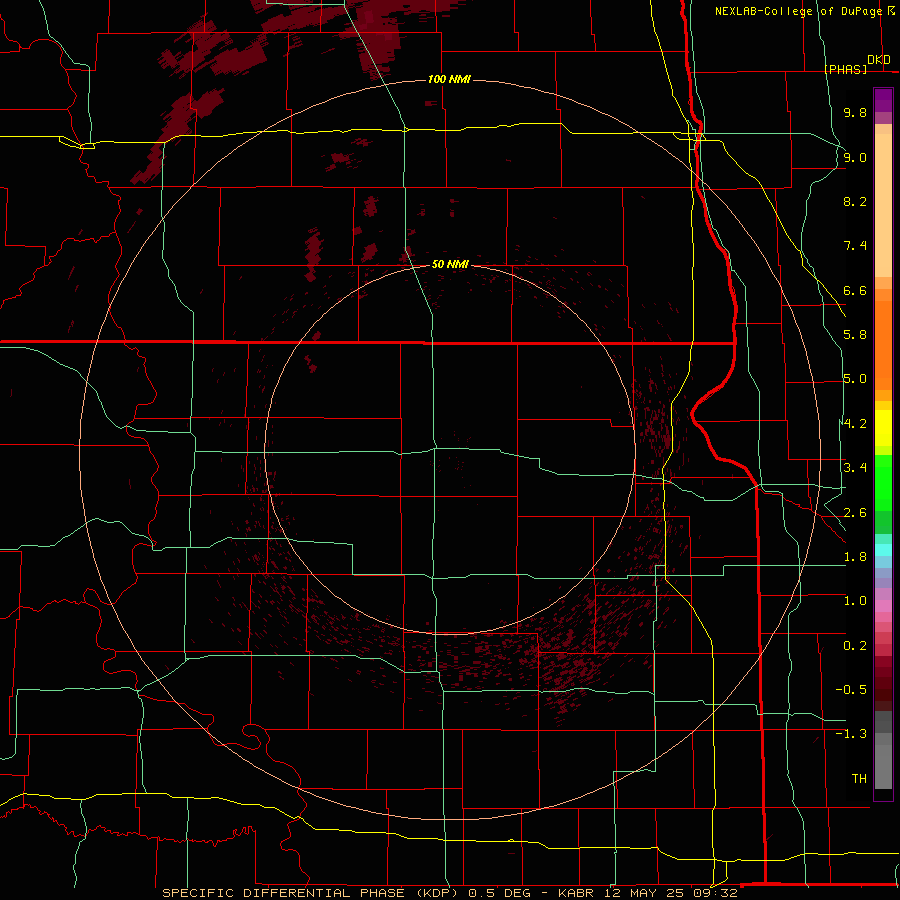The height and width of the screenshot is (900, 900).
Task: Click the 0.2 scale value
Action: 855,646
